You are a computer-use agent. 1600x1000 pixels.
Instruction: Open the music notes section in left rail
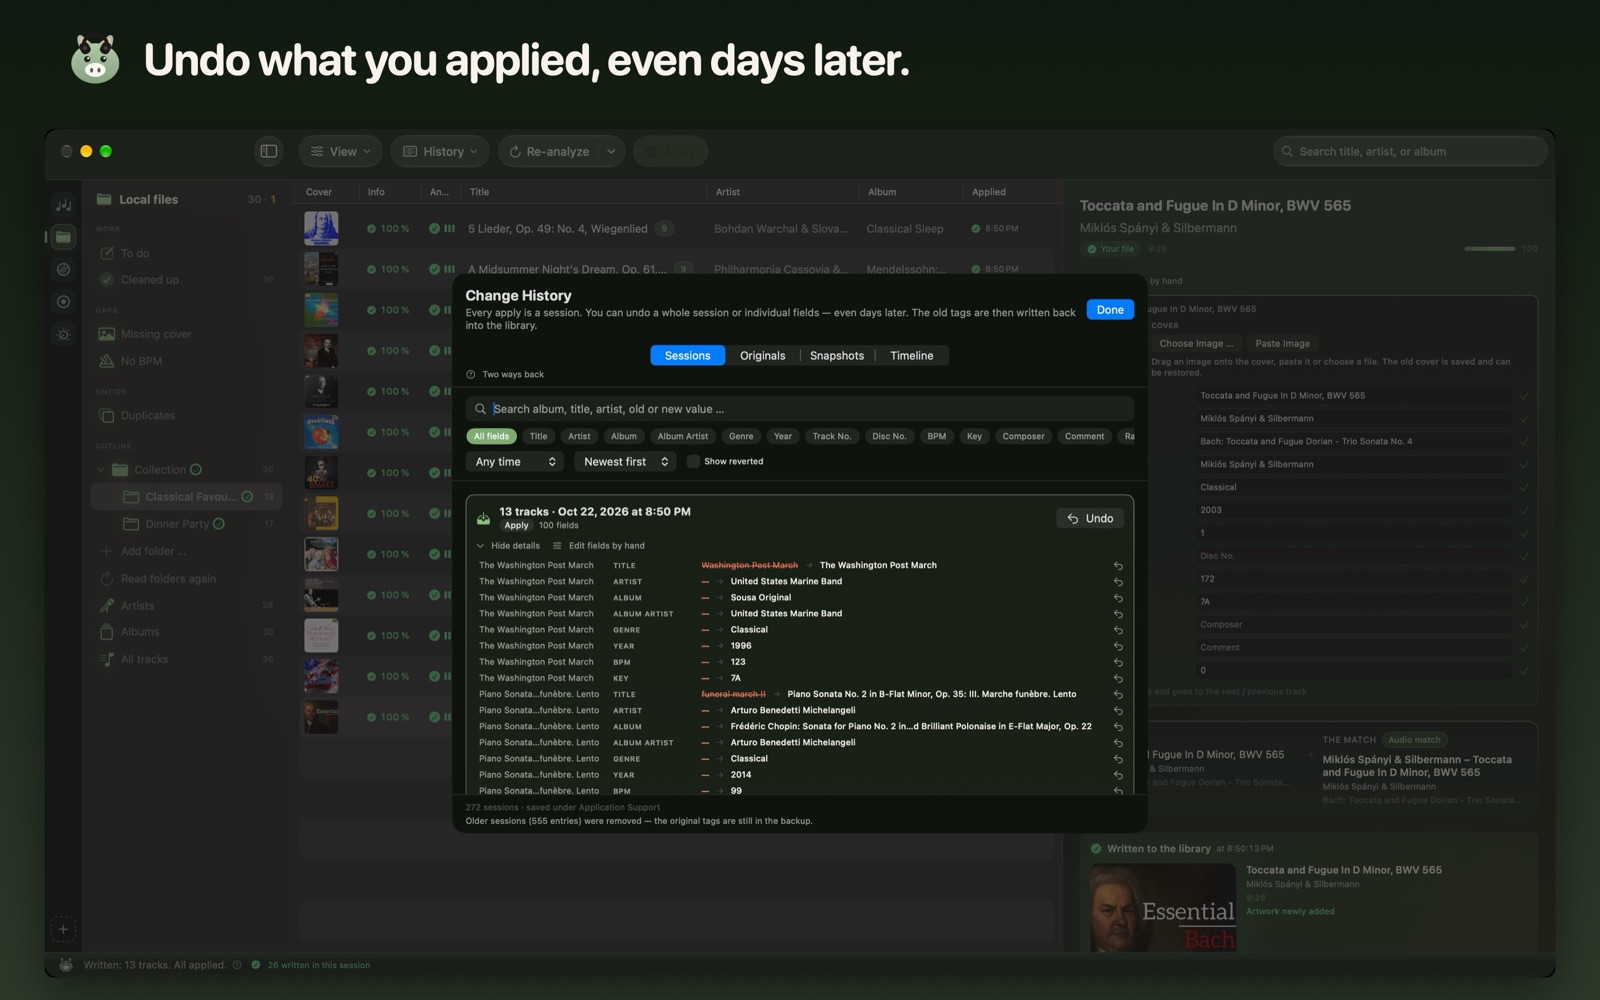point(63,204)
